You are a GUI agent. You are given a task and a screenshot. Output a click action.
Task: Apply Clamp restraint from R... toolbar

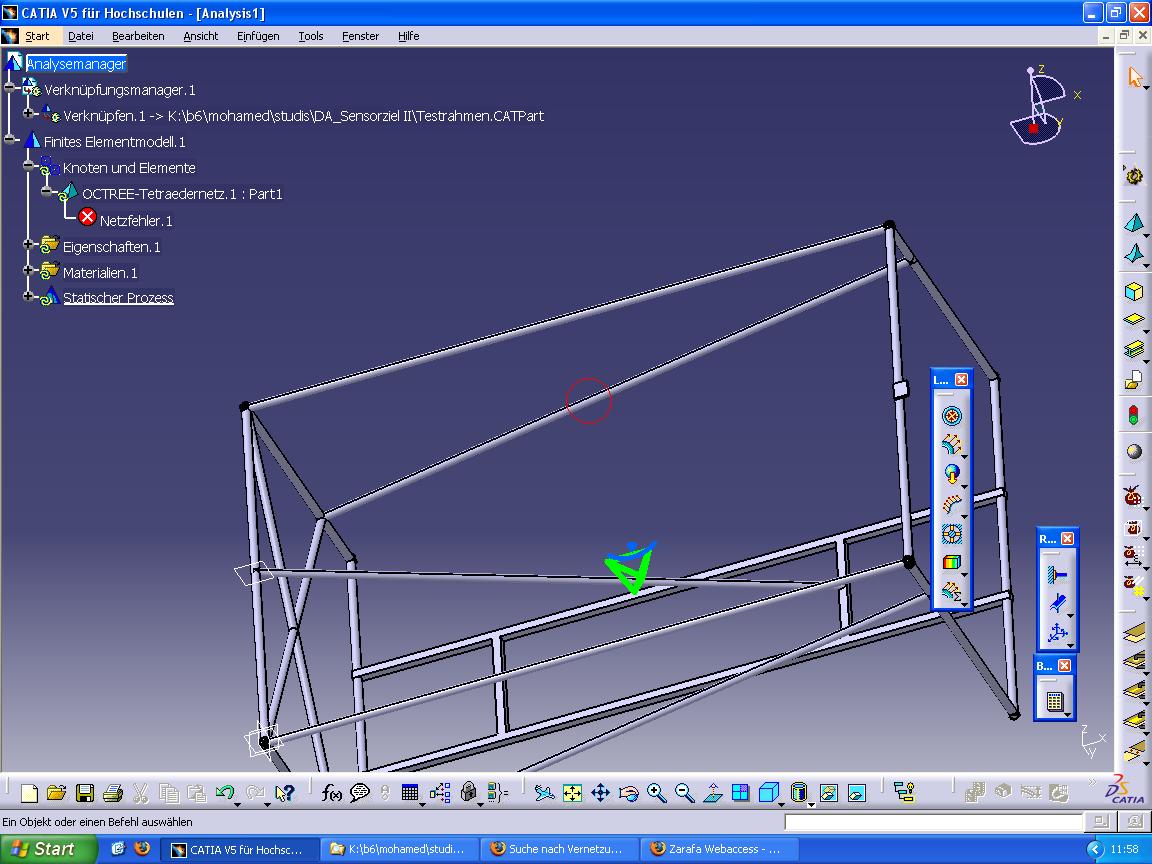point(1056,575)
